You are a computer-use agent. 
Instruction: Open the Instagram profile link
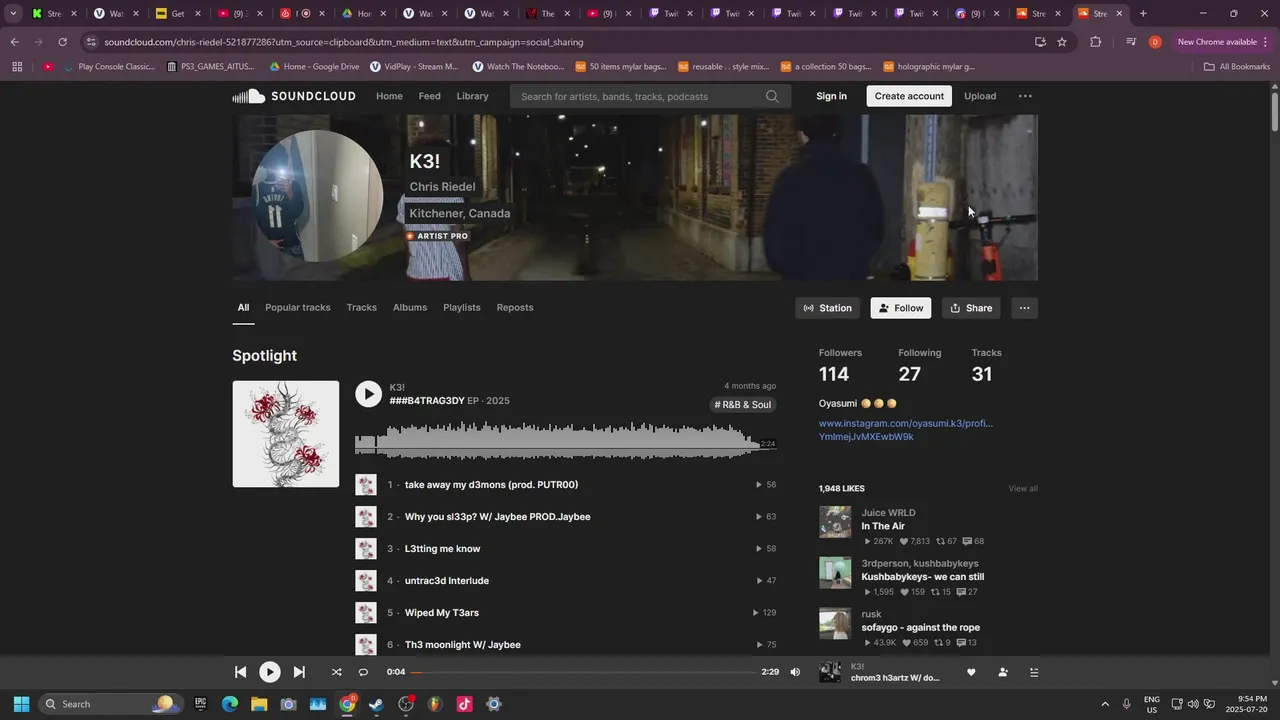(x=906, y=423)
